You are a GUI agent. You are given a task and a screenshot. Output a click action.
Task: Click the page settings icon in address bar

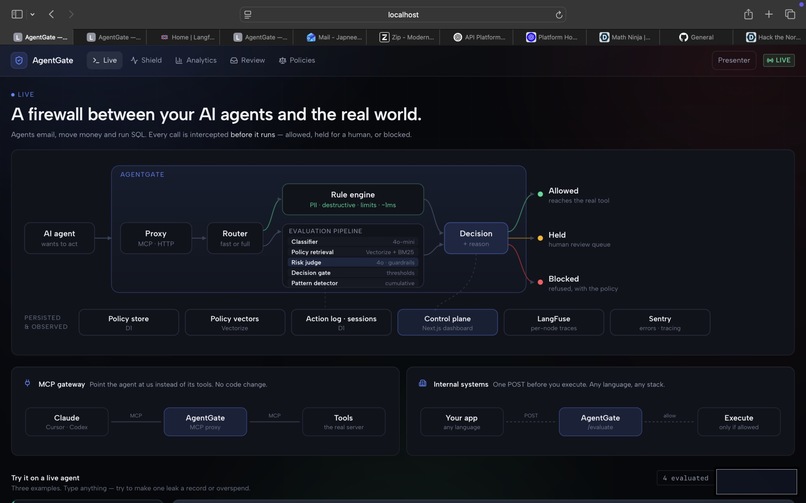pos(248,15)
